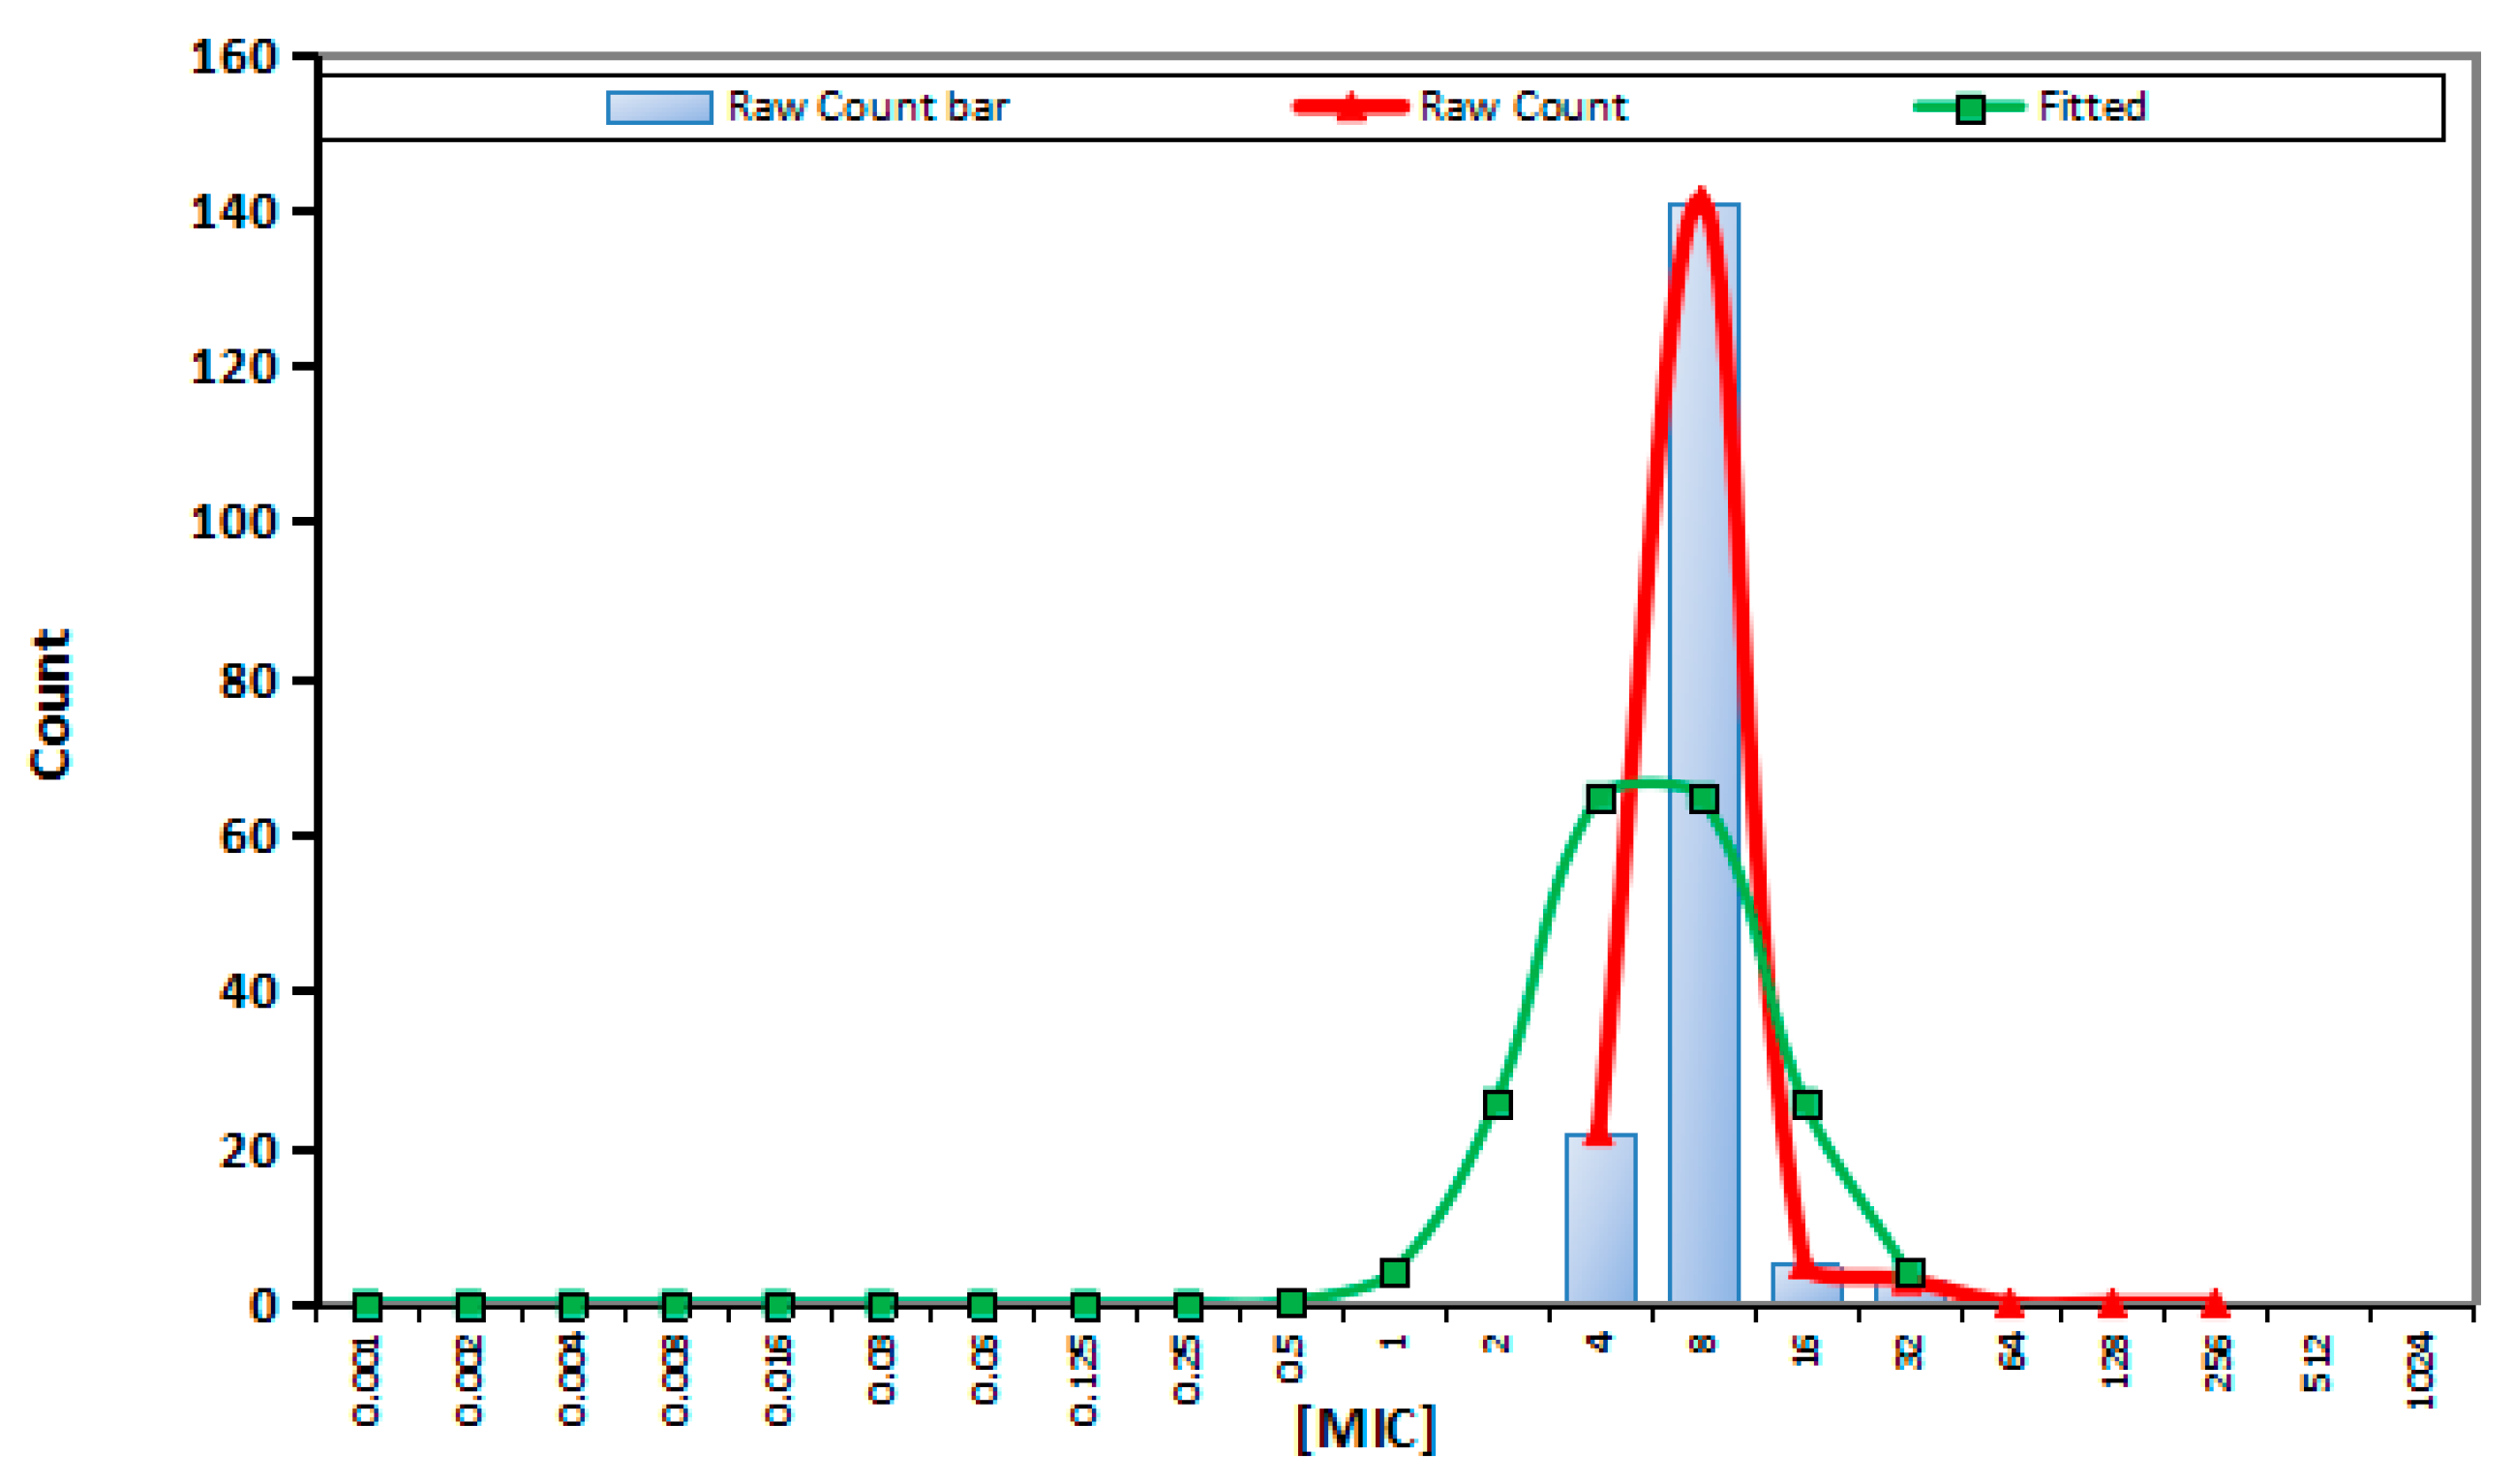Click the red Raw Count legend marker
Screen dimensions: 2514x1484
[x=1350, y=107]
